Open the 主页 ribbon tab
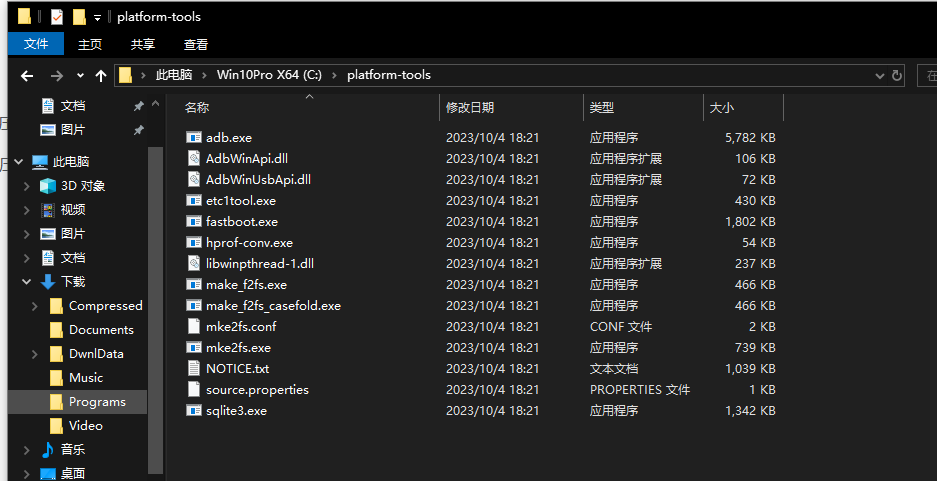 point(90,44)
